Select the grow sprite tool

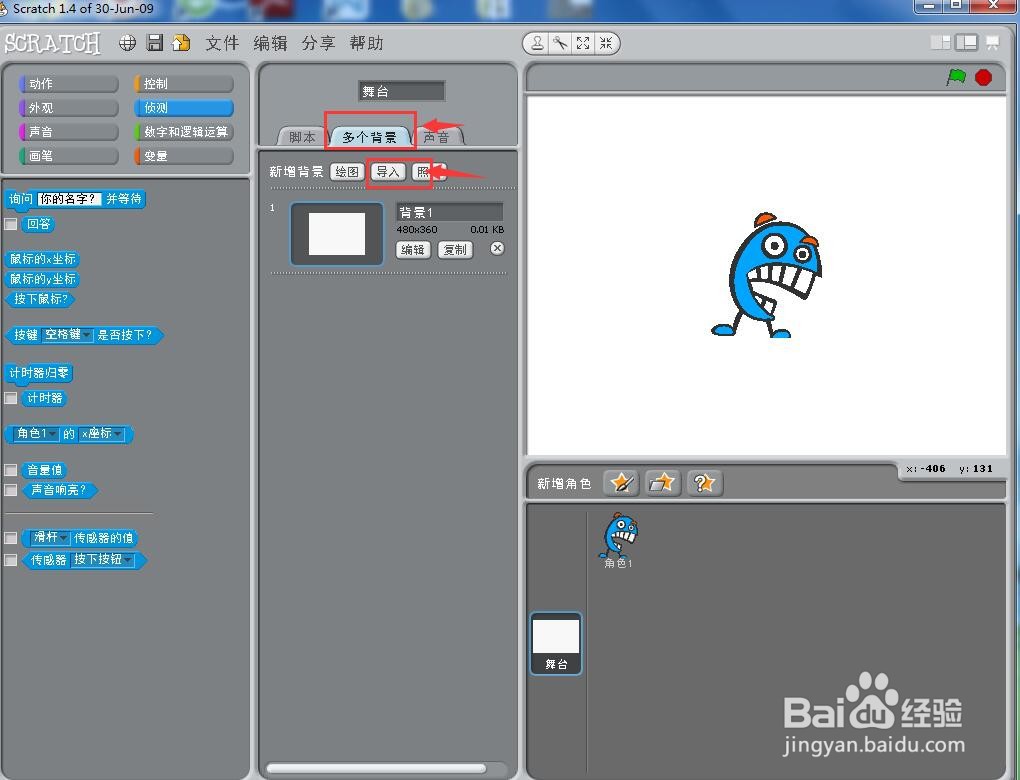pyautogui.click(x=583, y=44)
